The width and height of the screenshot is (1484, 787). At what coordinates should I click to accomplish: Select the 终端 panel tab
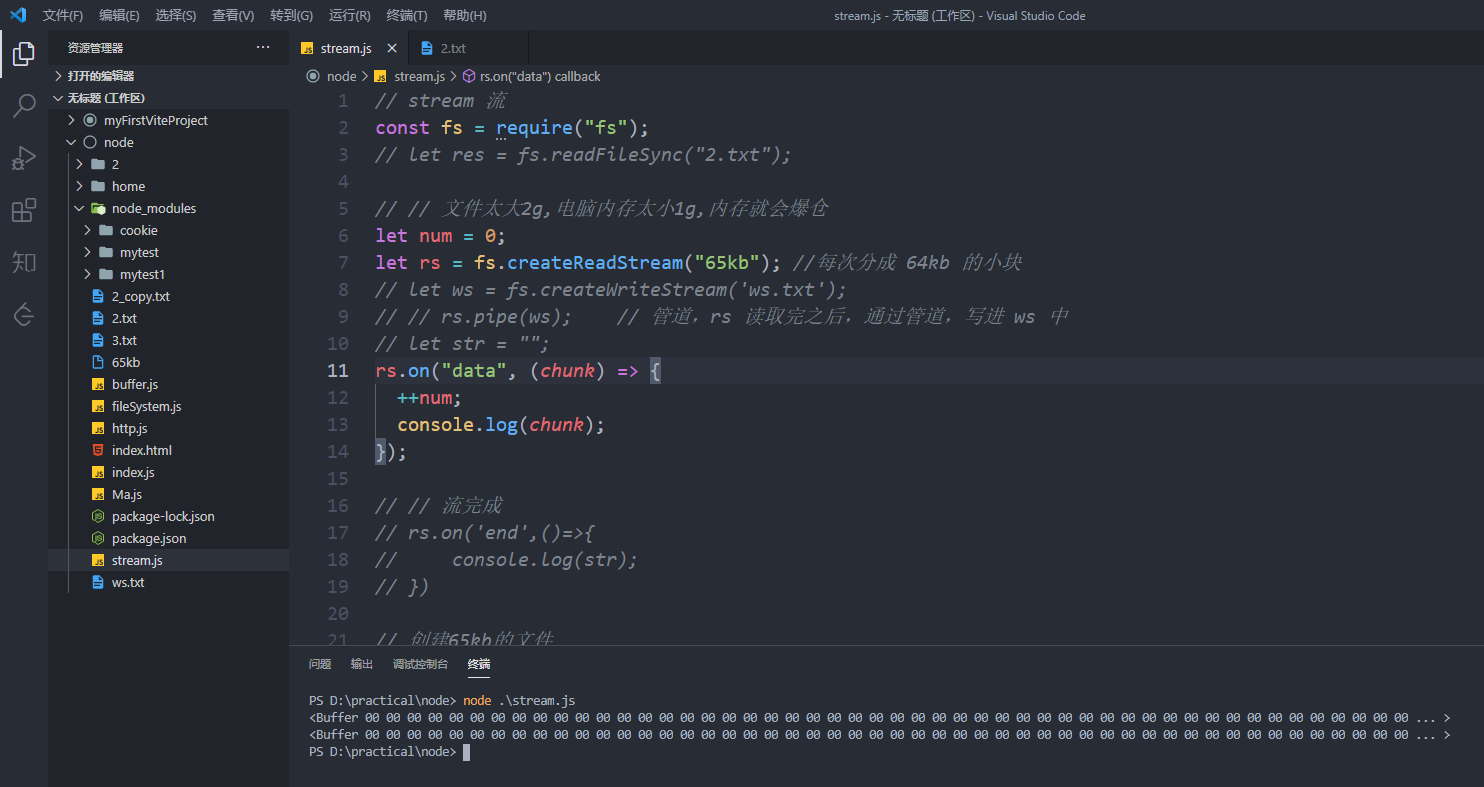[x=479, y=664]
